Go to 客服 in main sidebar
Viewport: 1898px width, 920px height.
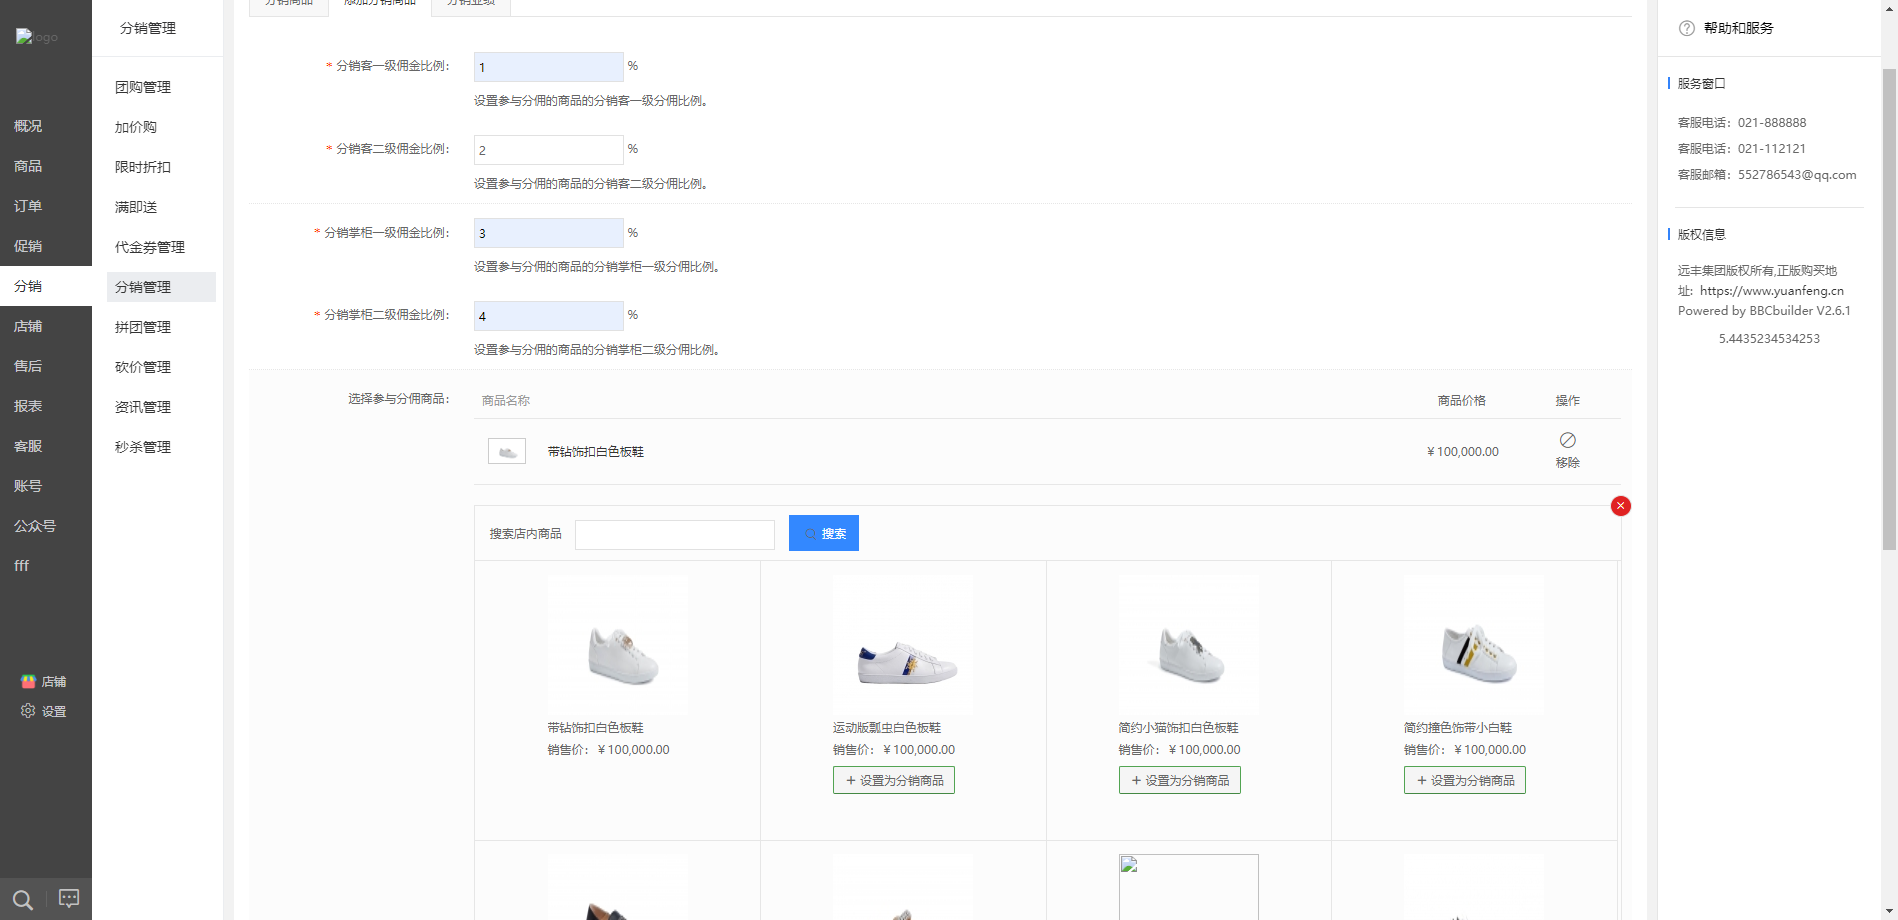pyautogui.click(x=28, y=446)
